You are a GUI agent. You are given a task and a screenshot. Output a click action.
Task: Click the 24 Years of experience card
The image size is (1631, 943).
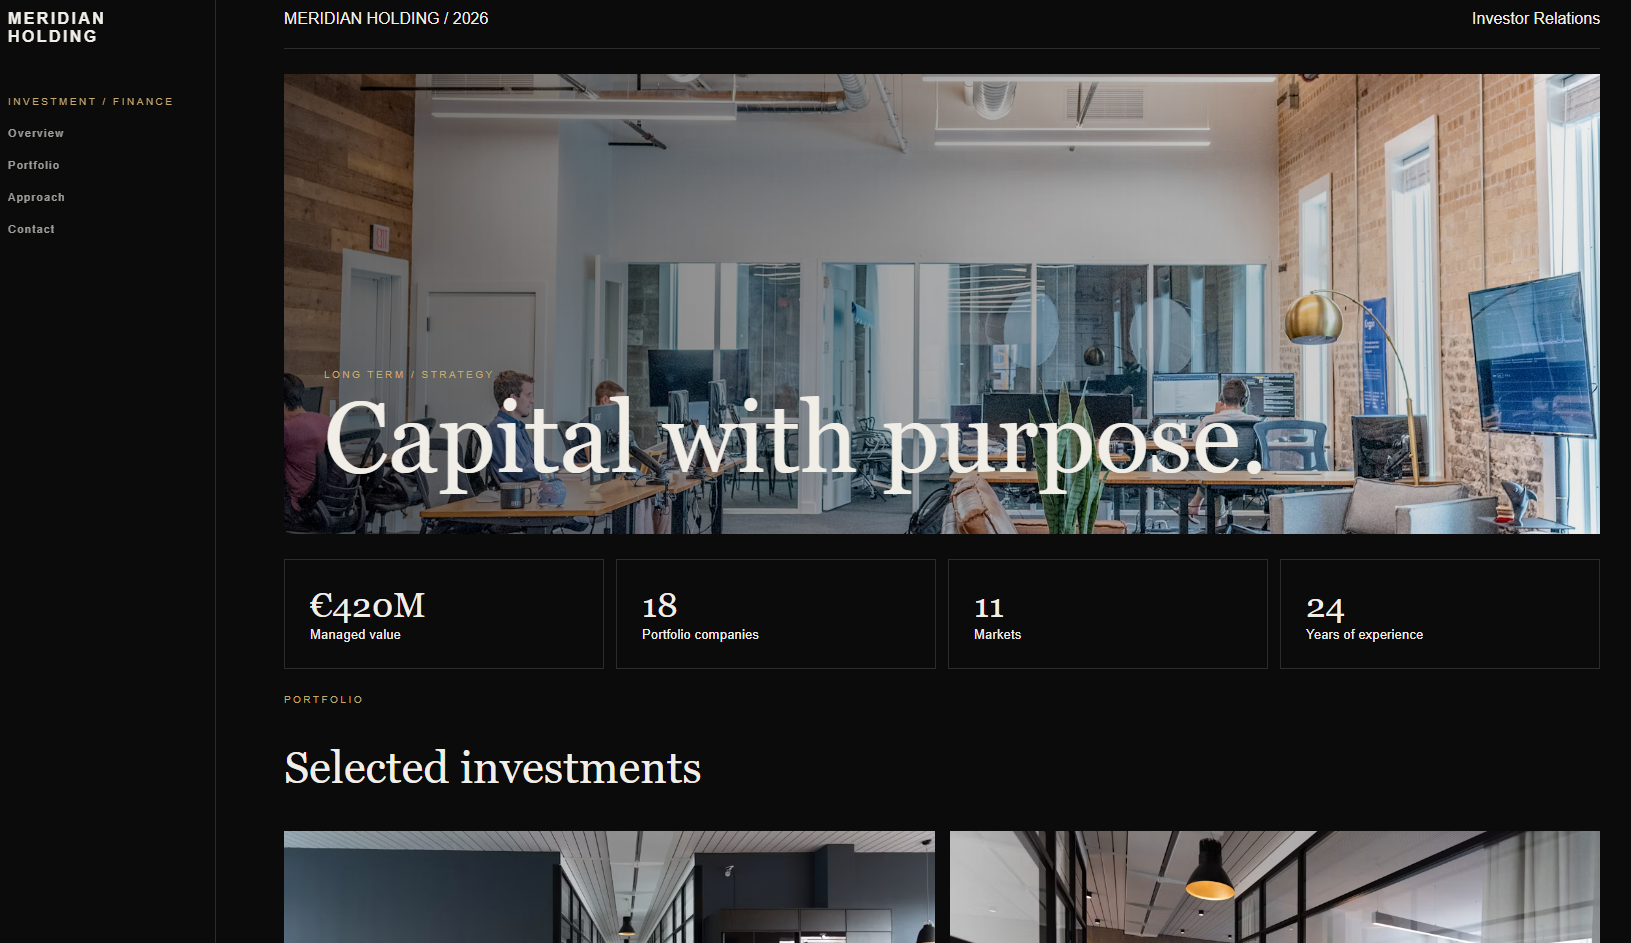[x=1440, y=614]
